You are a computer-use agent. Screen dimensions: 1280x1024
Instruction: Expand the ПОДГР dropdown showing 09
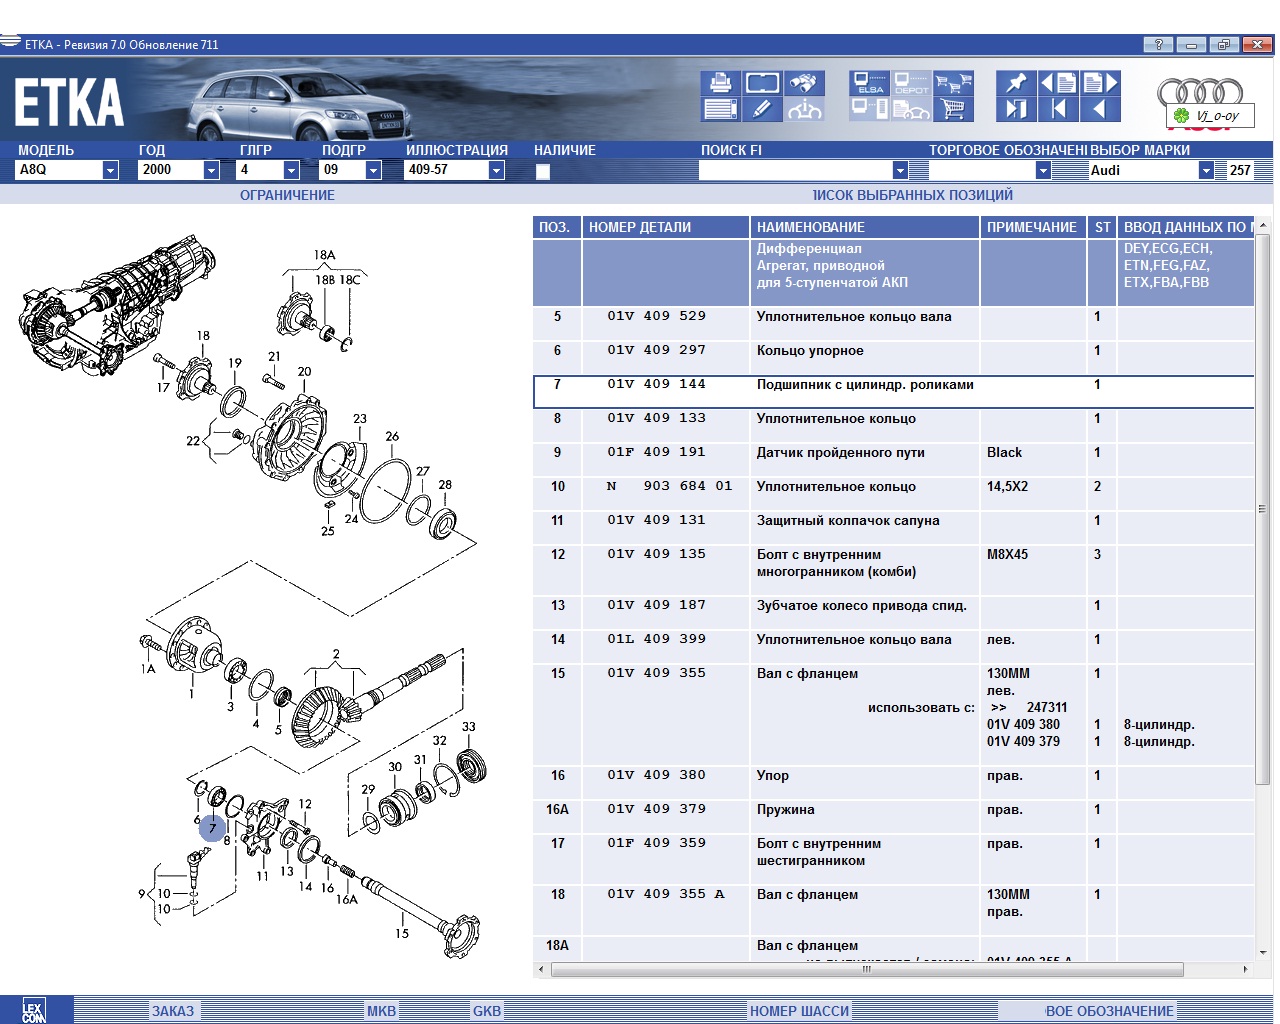(373, 170)
